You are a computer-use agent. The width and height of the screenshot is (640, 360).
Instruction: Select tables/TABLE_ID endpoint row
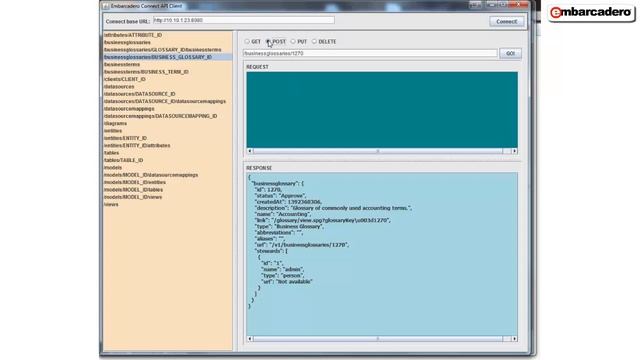tap(168, 160)
